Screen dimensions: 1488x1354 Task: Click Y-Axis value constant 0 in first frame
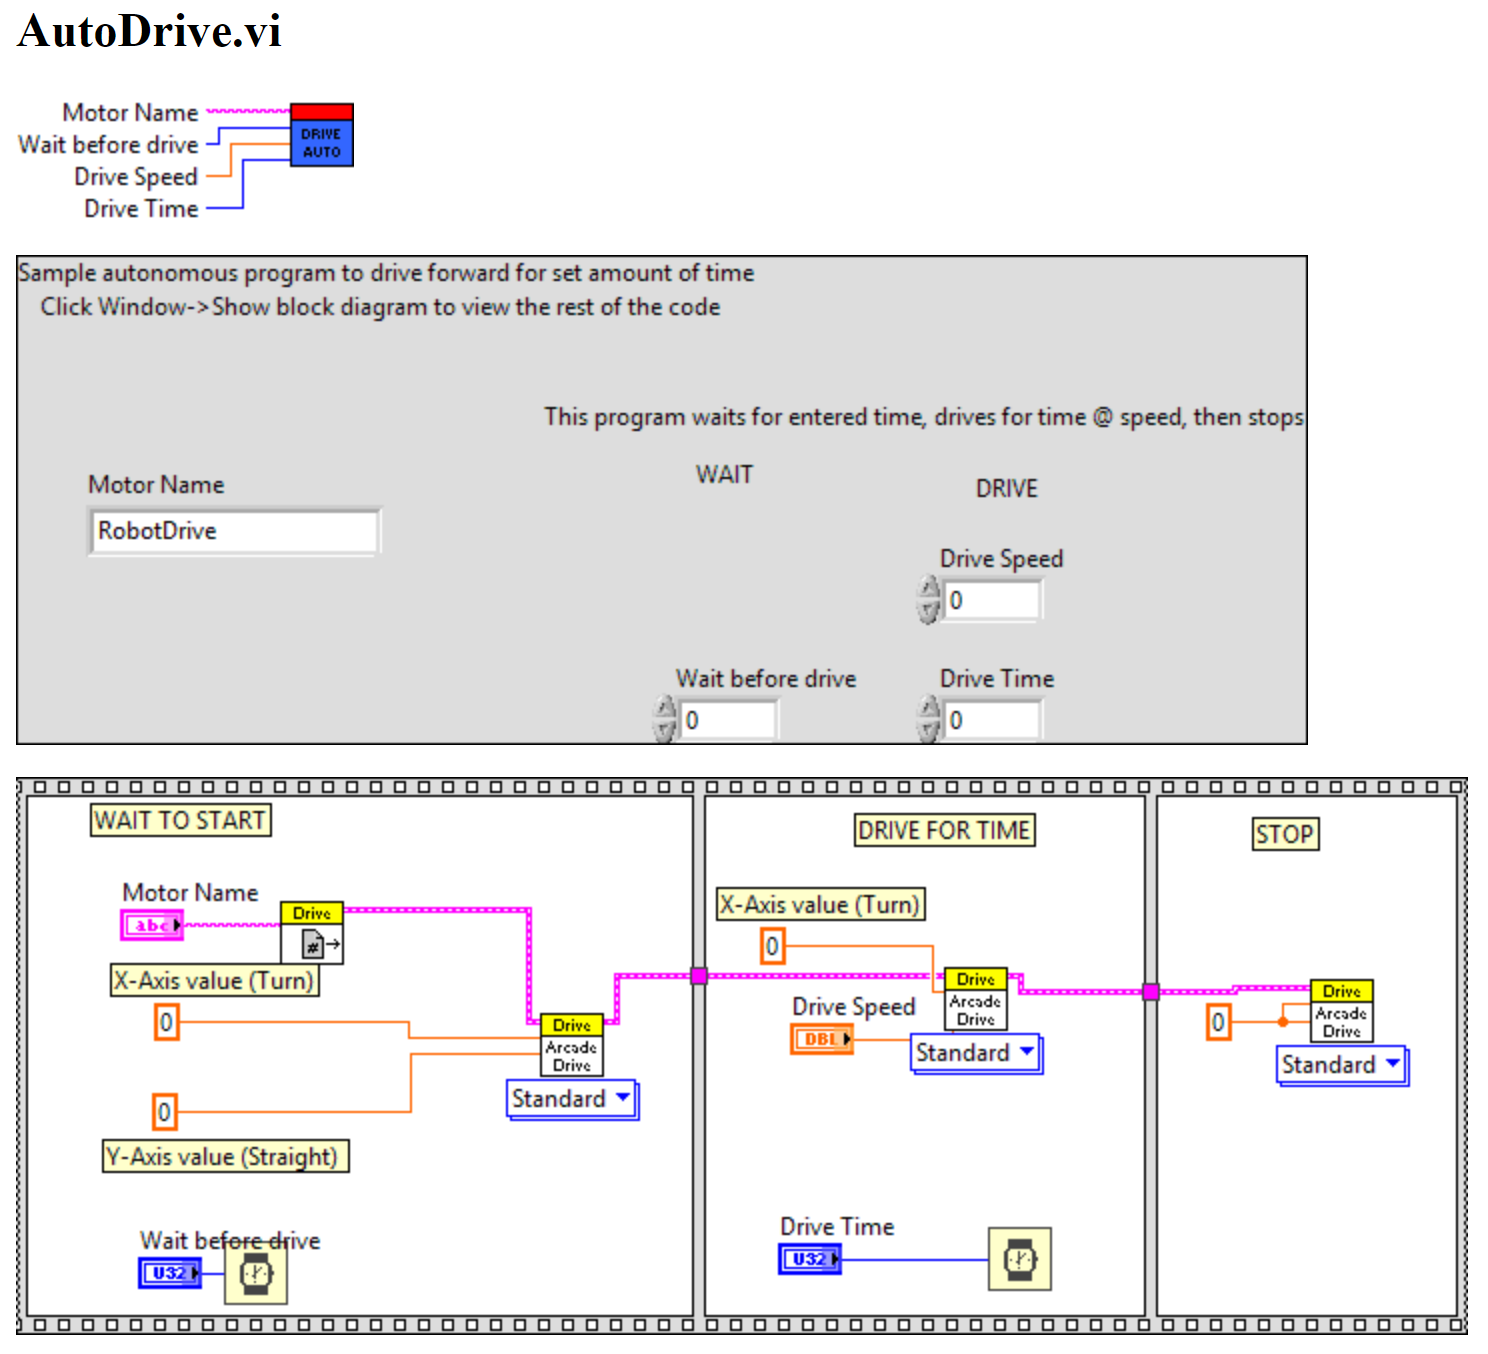[x=164, y=1111]
